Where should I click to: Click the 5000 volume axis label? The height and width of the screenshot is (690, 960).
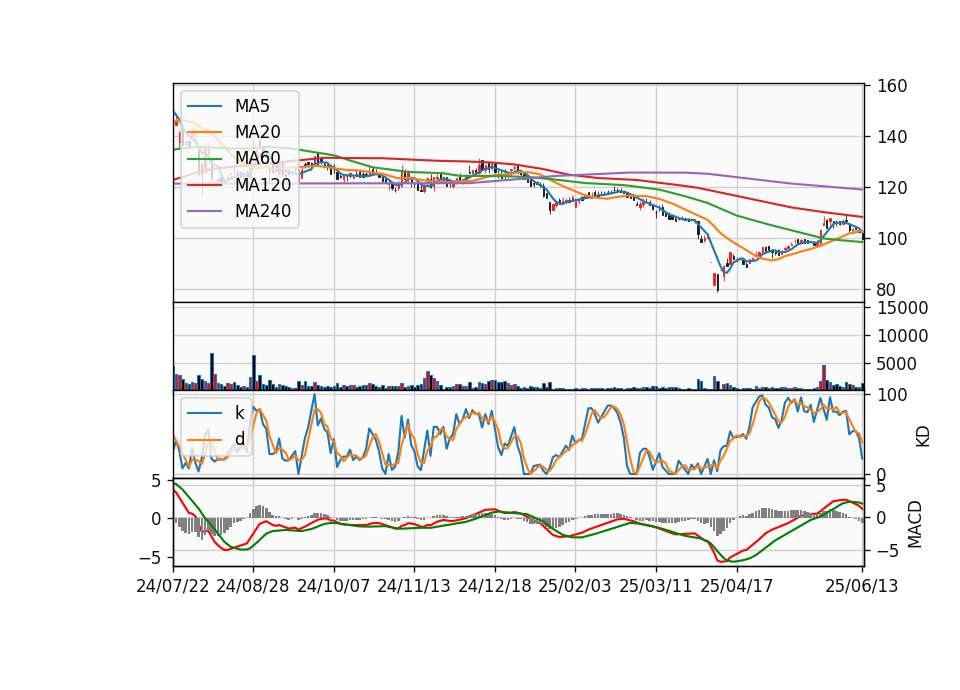click(x=896, y=364)
